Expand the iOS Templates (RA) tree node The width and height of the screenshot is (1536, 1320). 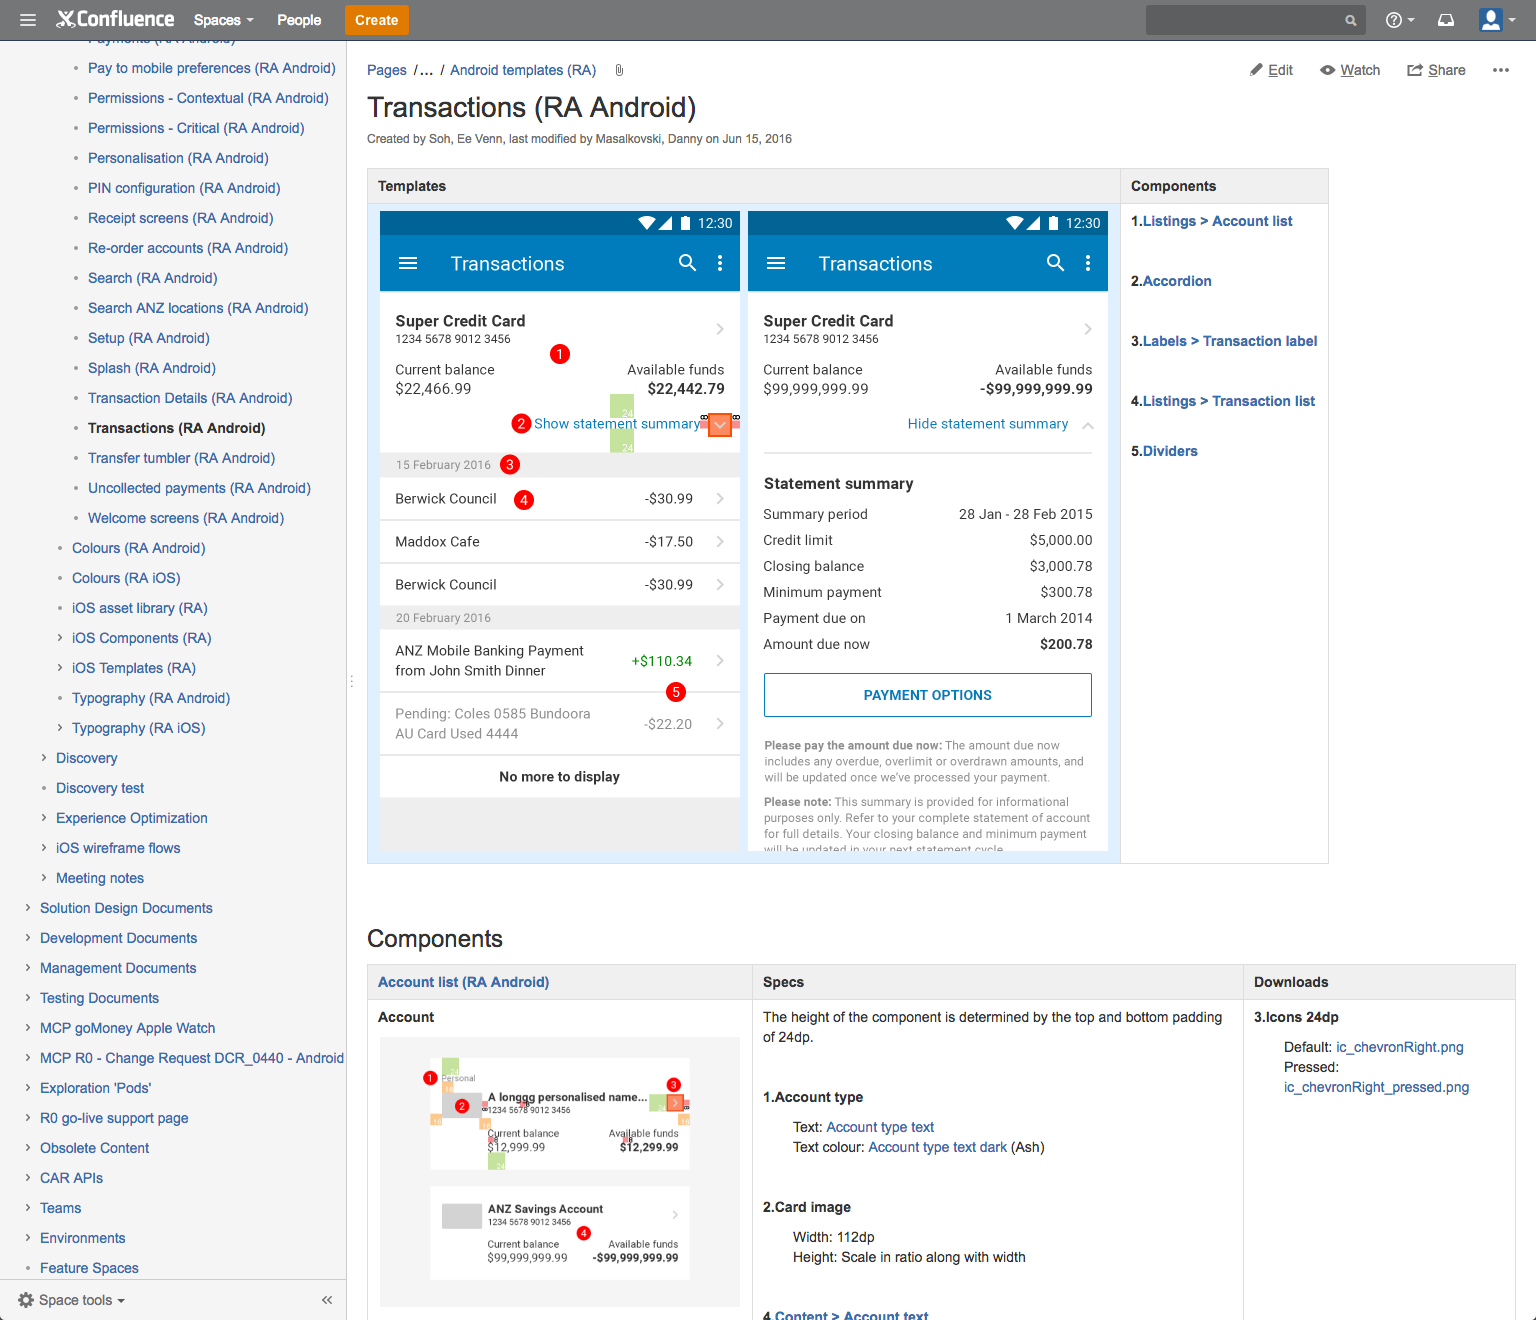(60, 668)
